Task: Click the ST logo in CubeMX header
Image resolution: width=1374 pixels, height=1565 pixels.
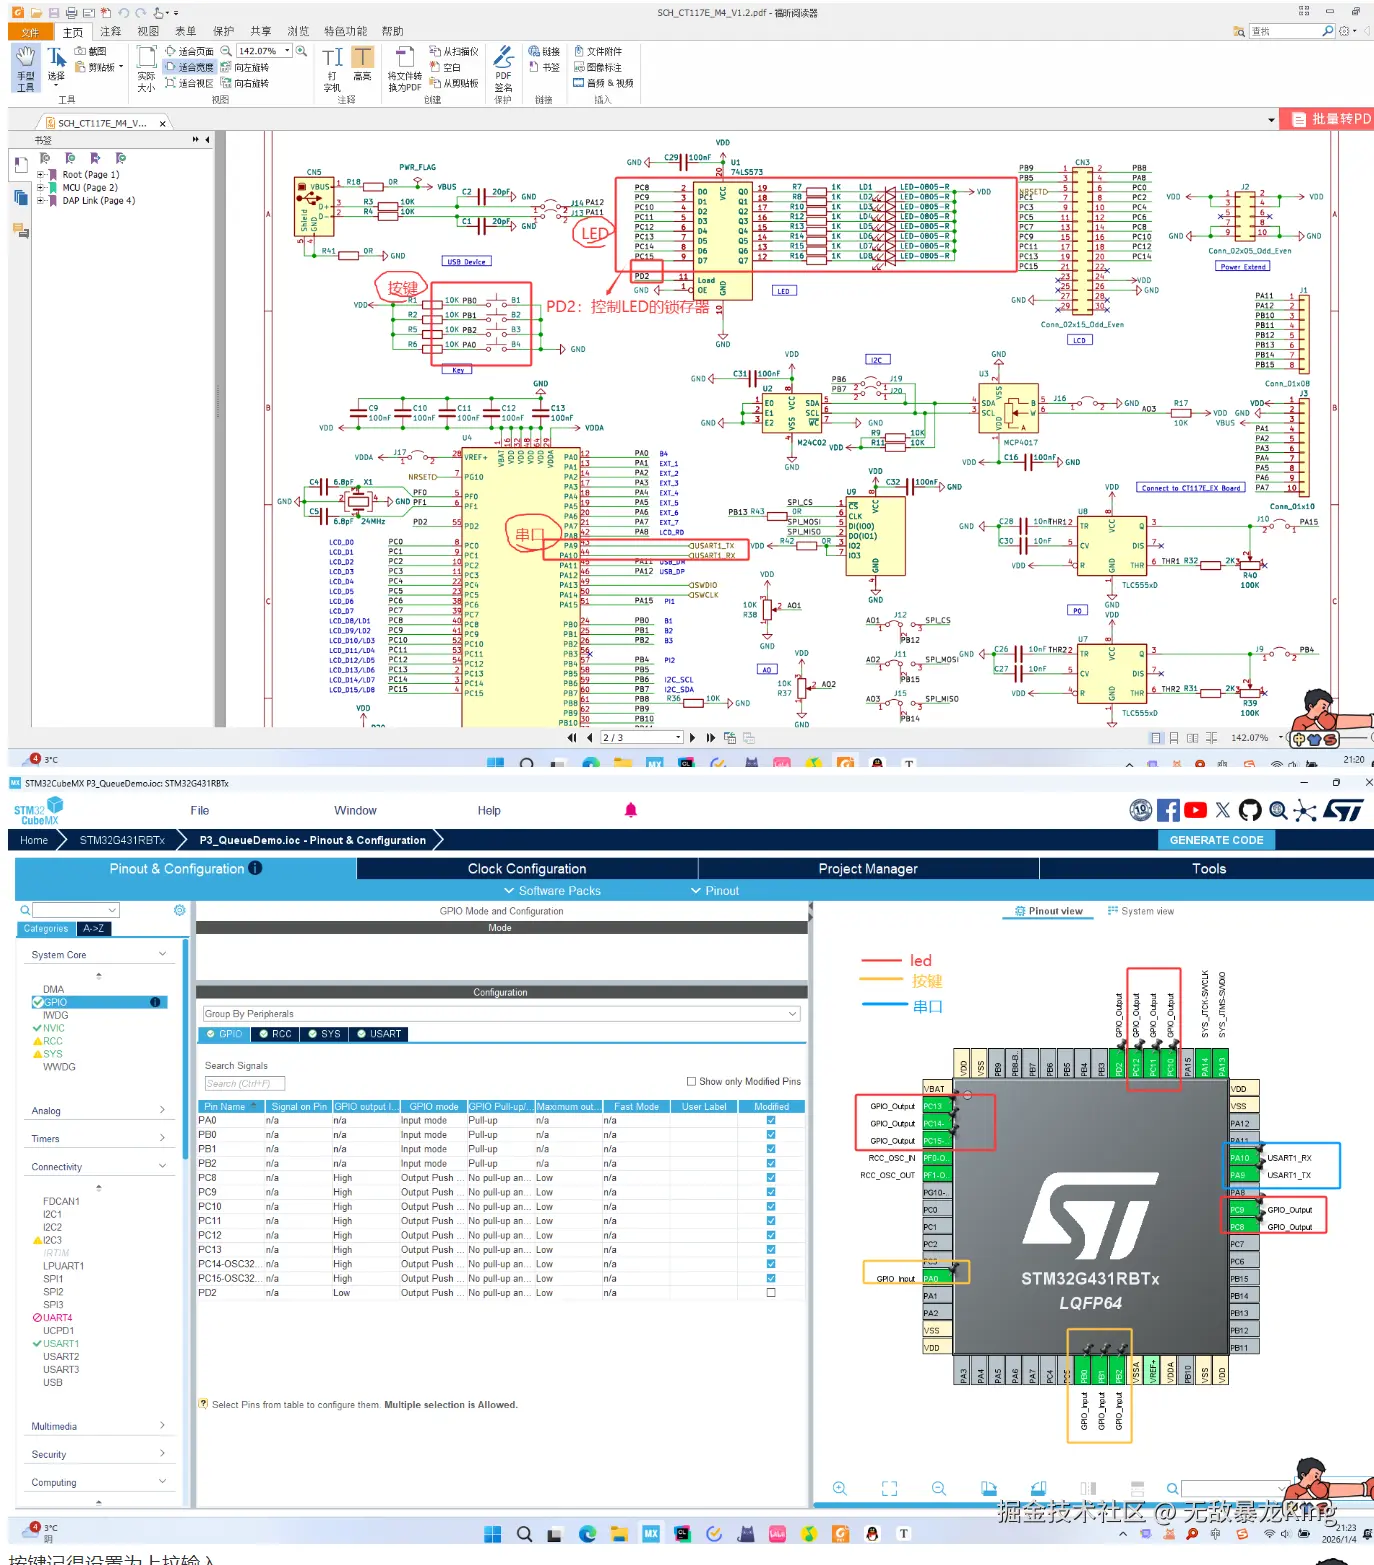Action: [x=1343, y=811]
